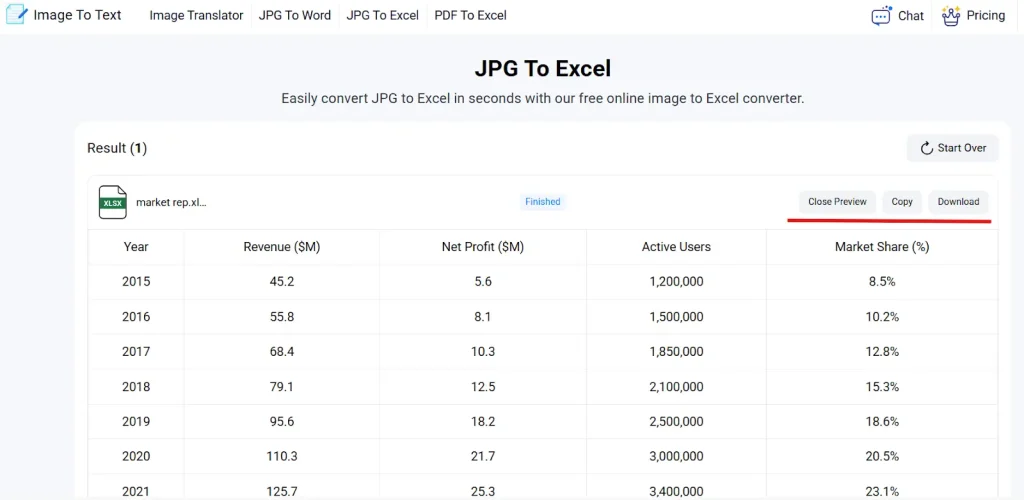Click the Pricing crown icon
1024x500 pixels.
(x=951, y=16)
